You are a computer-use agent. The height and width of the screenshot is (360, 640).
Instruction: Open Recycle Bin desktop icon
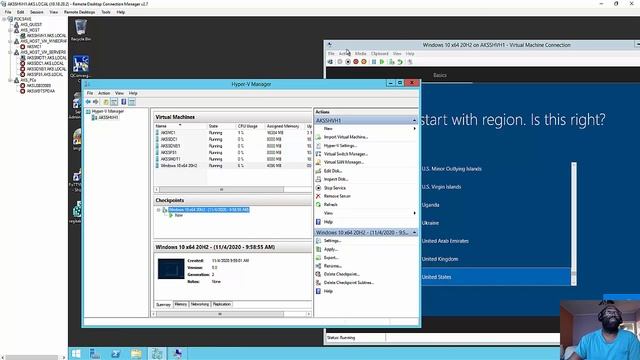(x=81, y=30)
